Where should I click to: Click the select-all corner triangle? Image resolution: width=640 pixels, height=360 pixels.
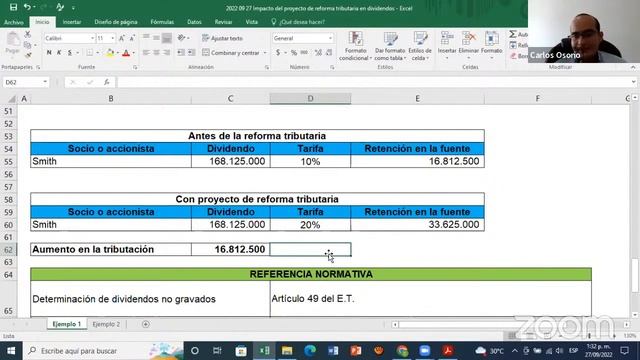12,99
